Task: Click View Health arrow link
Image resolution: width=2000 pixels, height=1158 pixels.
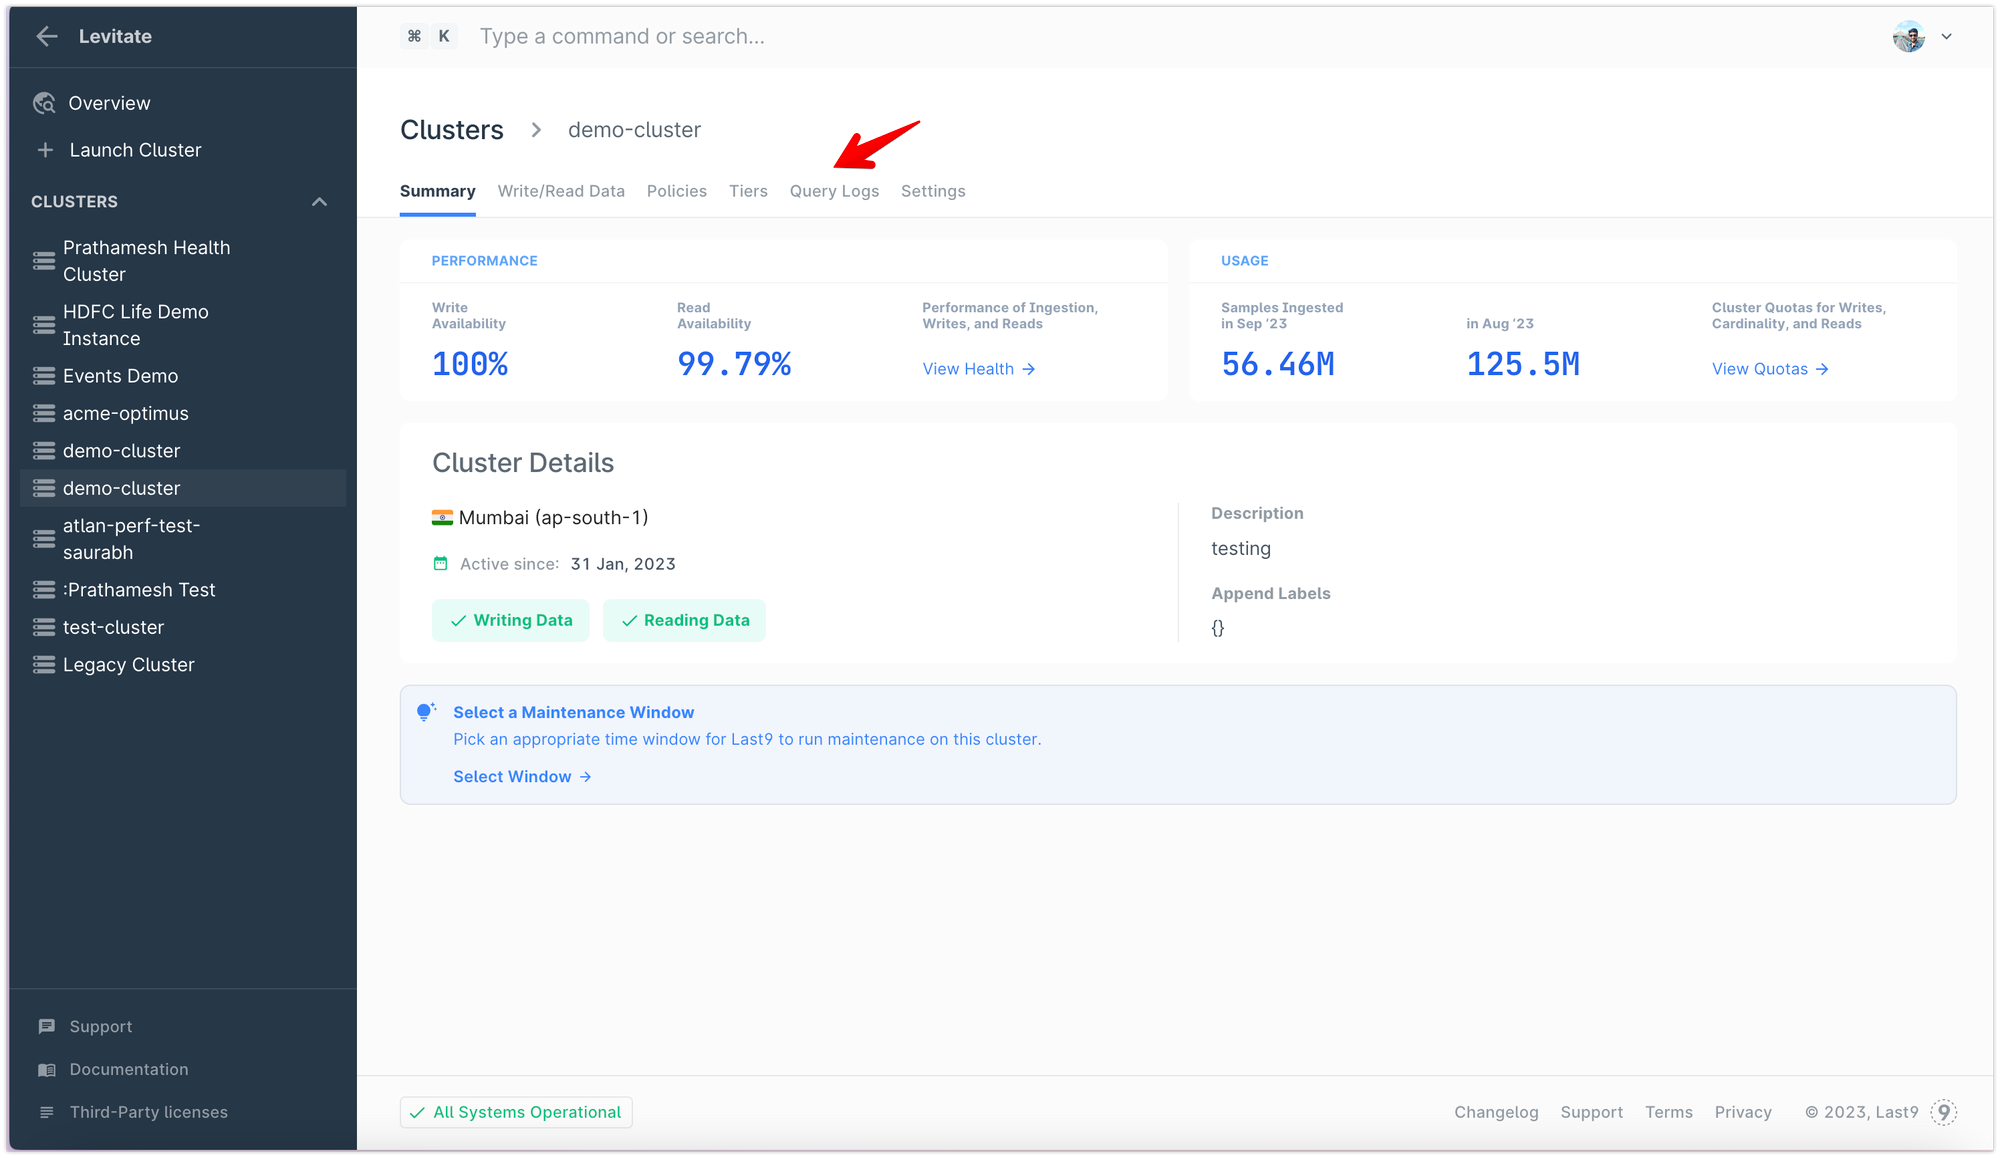Action: tap(980, 368)
